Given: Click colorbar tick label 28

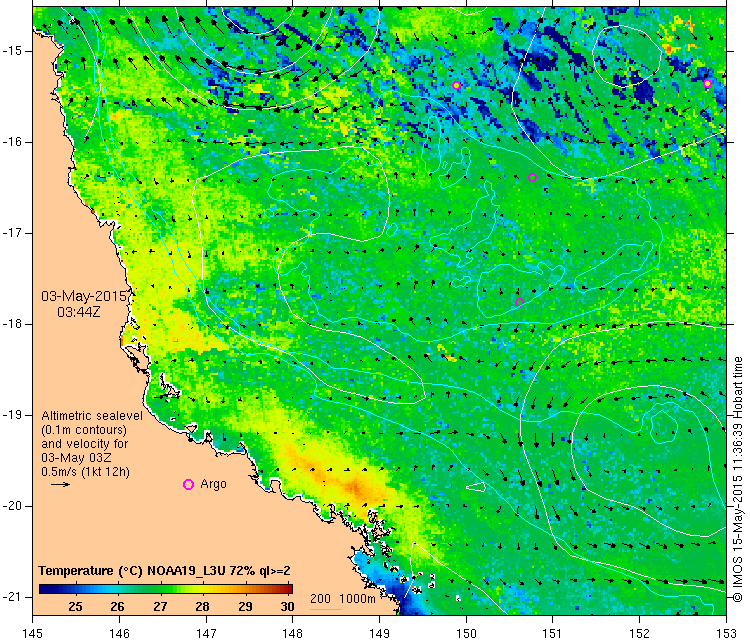Looking at the screenshot, I should coord(202,607).
